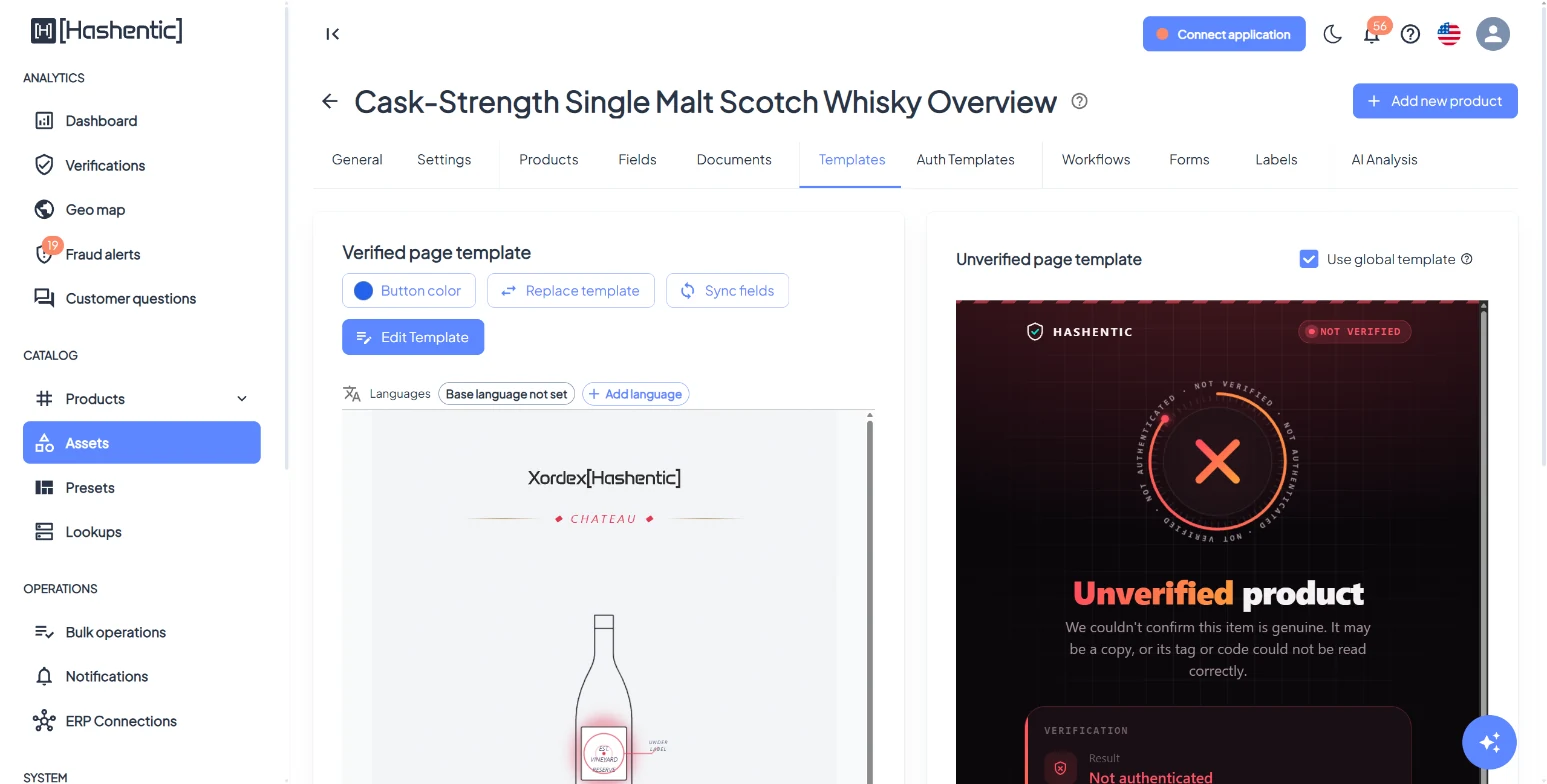Open the Auth Templates tab
The image size is (1547, 784).
pos(965,159)
